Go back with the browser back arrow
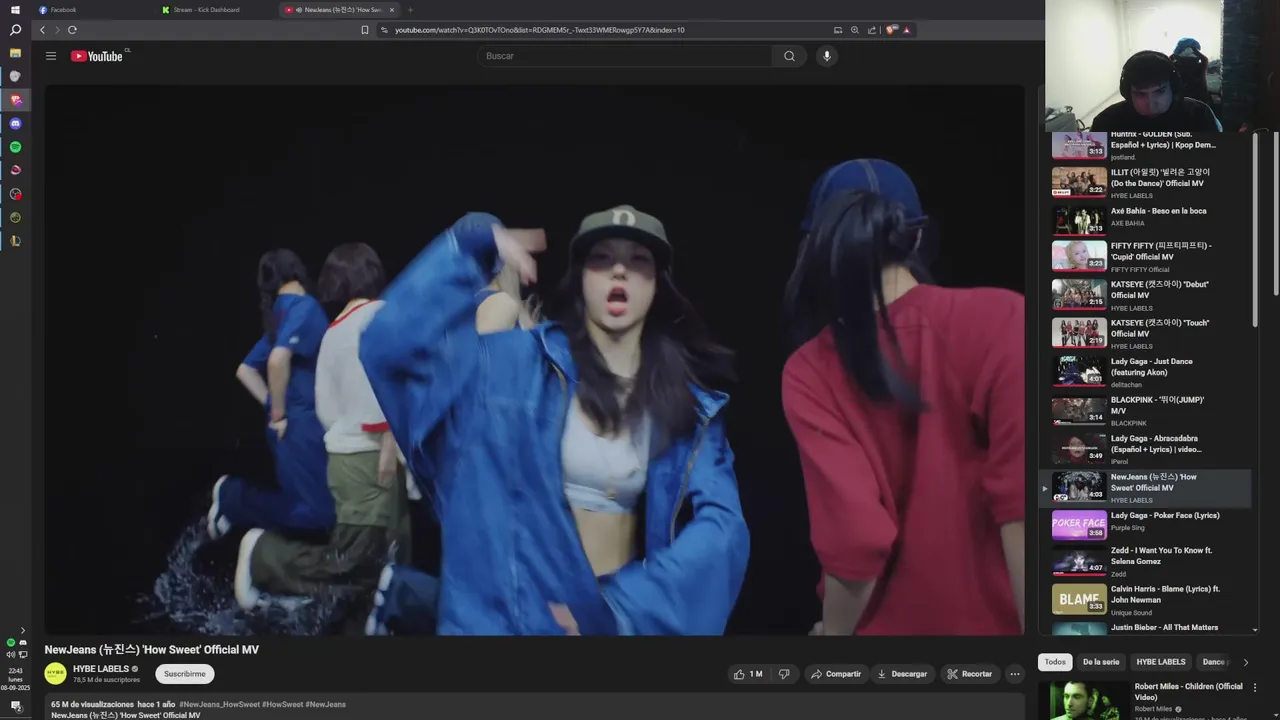1280x720 pixels. [42, 30]
